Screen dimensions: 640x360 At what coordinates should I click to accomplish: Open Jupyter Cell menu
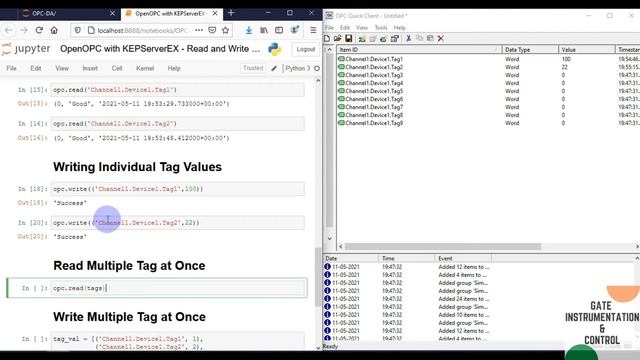point(117,68)
